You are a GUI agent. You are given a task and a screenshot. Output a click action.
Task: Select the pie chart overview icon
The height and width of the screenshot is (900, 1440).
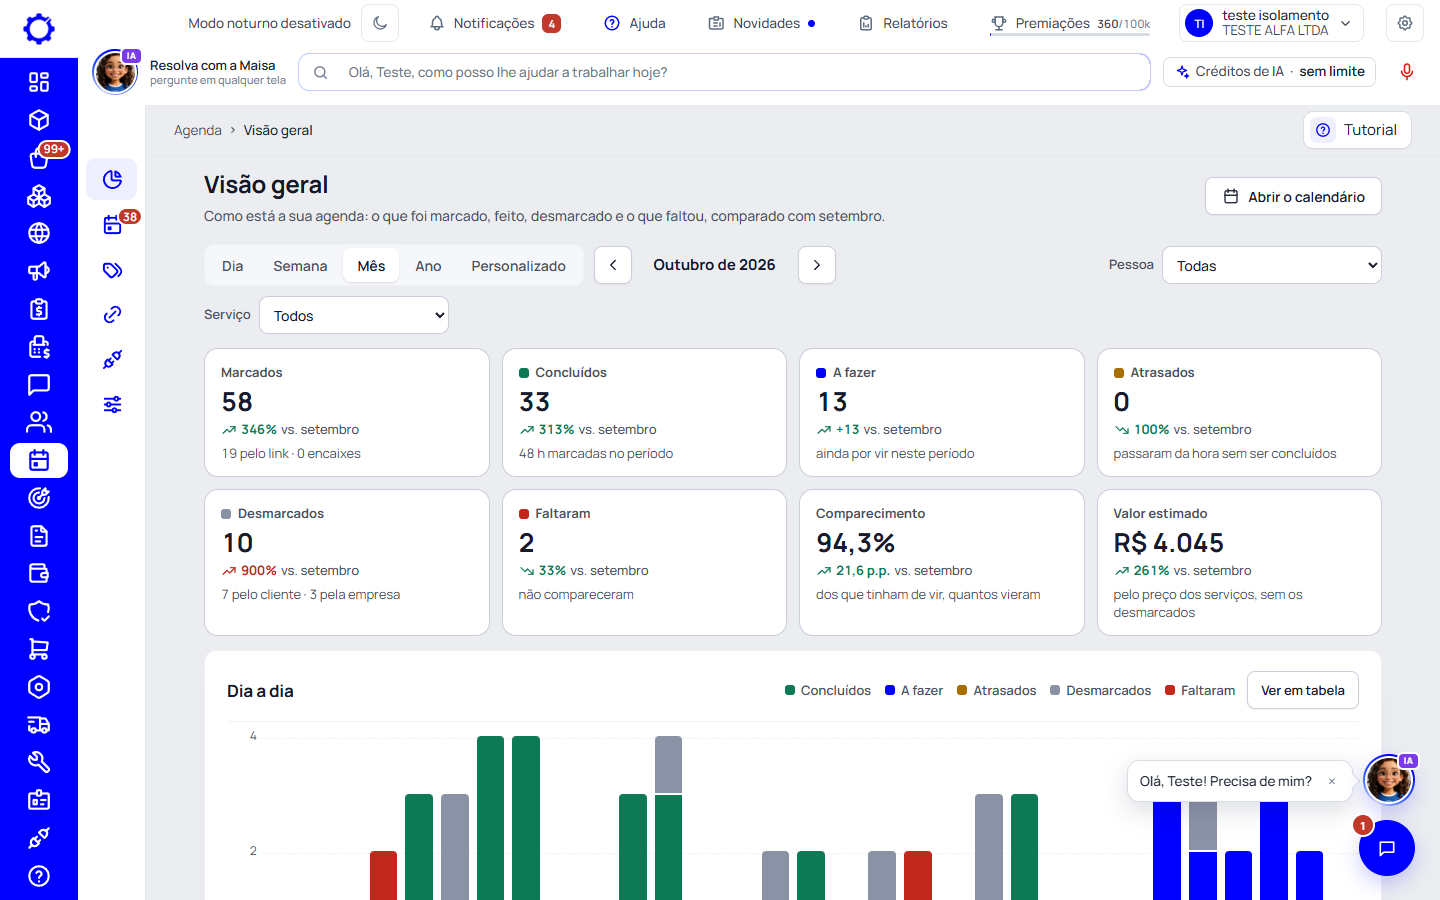(x=112, y=179)
